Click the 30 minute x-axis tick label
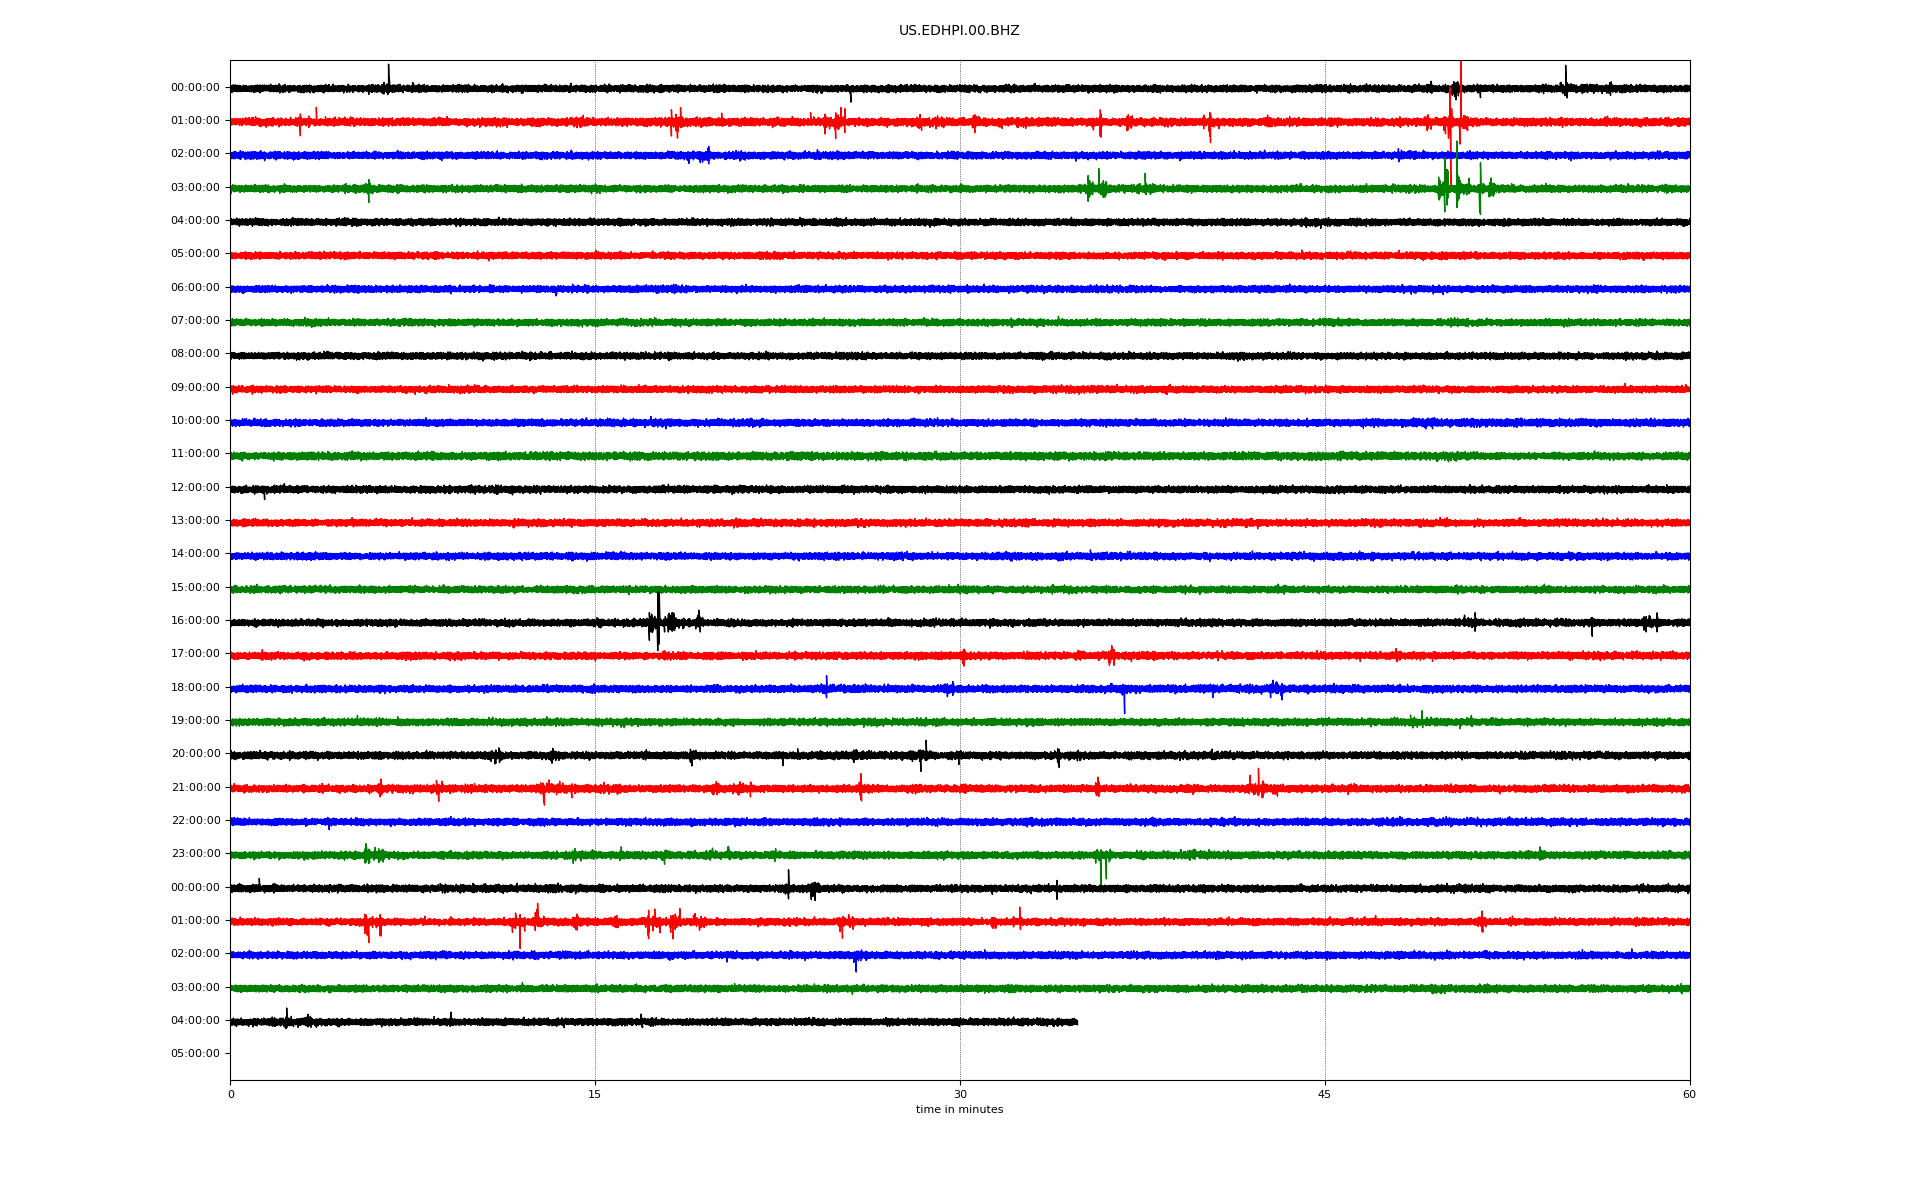The image size is (1920, 1200). tap(960, 1094)
